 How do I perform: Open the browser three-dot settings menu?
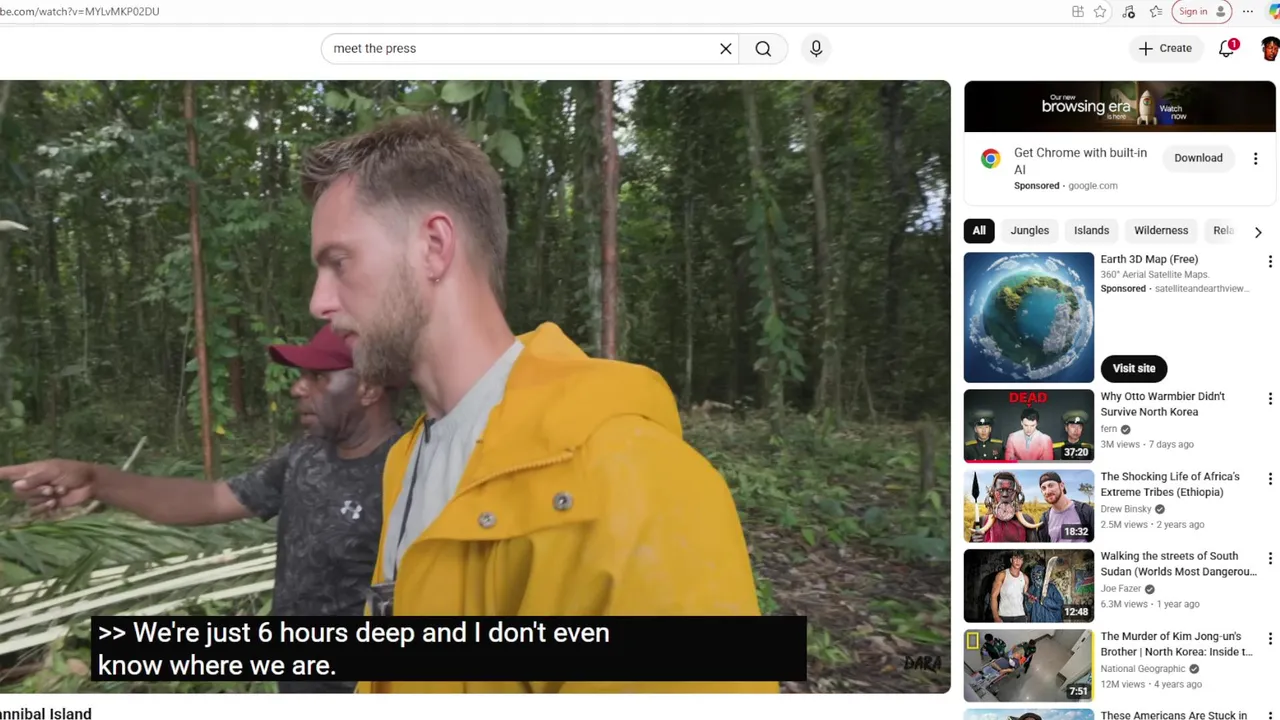tap(1247, 12)
